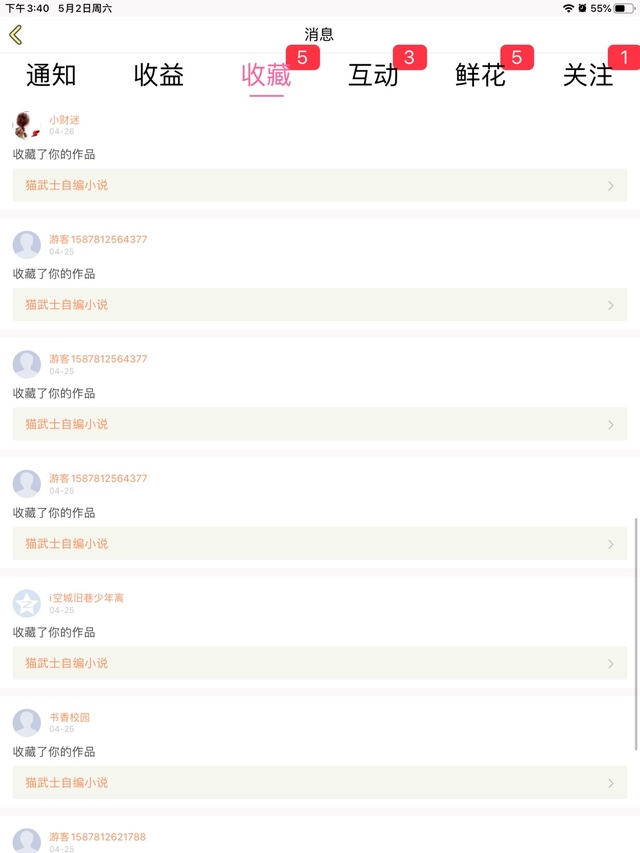This screenshot has height=853, width=640.
Task: Open 小财迷's profile avatar
Action: click(27, 125)
